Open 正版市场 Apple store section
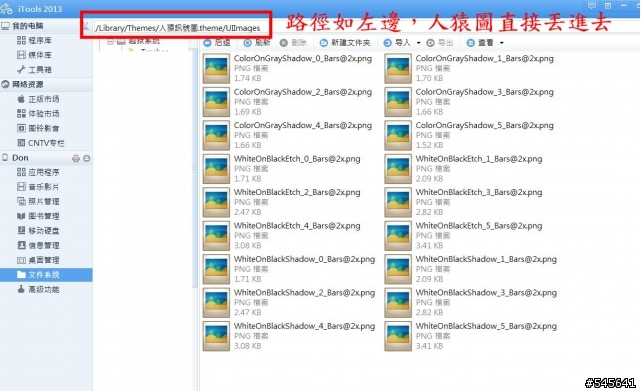Viewport: 641px width, 391px height. [x=38, y=99]
